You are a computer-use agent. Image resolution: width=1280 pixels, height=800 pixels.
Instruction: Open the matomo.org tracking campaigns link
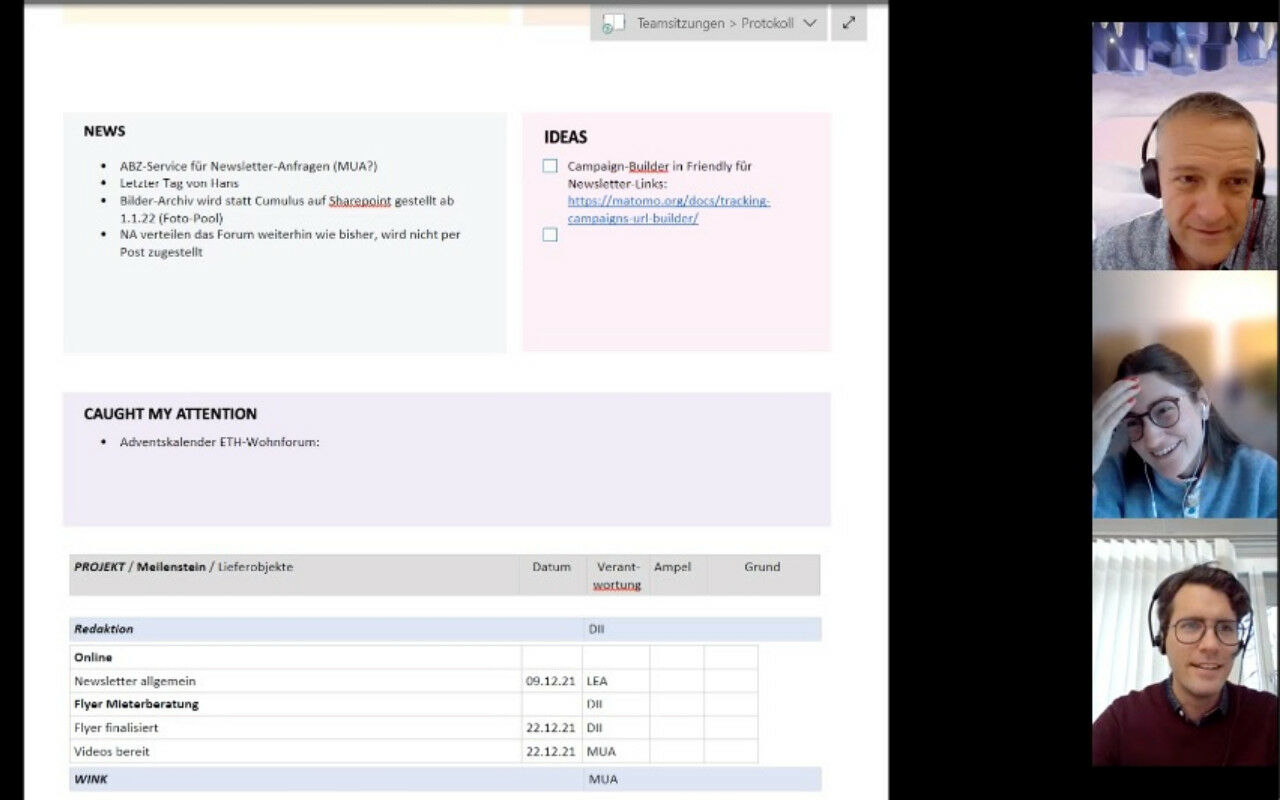[668, 209]
